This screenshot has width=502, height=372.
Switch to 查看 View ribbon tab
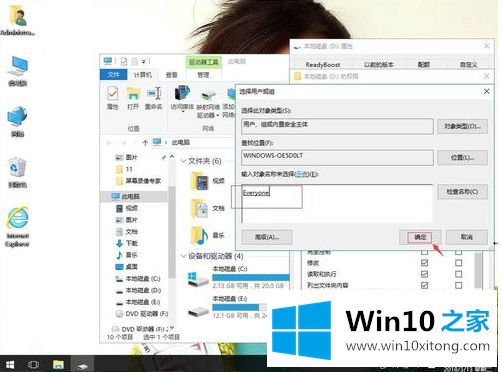click(172, 75)
